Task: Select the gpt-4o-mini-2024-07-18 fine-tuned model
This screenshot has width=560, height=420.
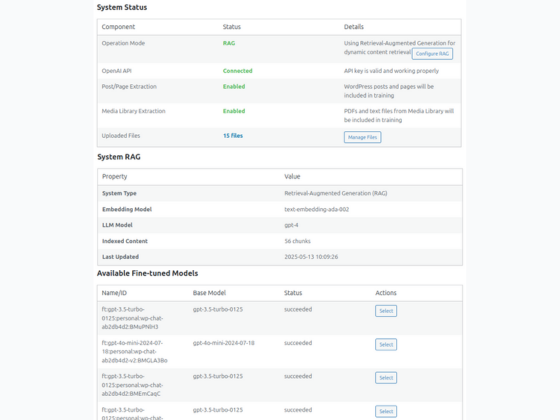Action: point(386,345)
